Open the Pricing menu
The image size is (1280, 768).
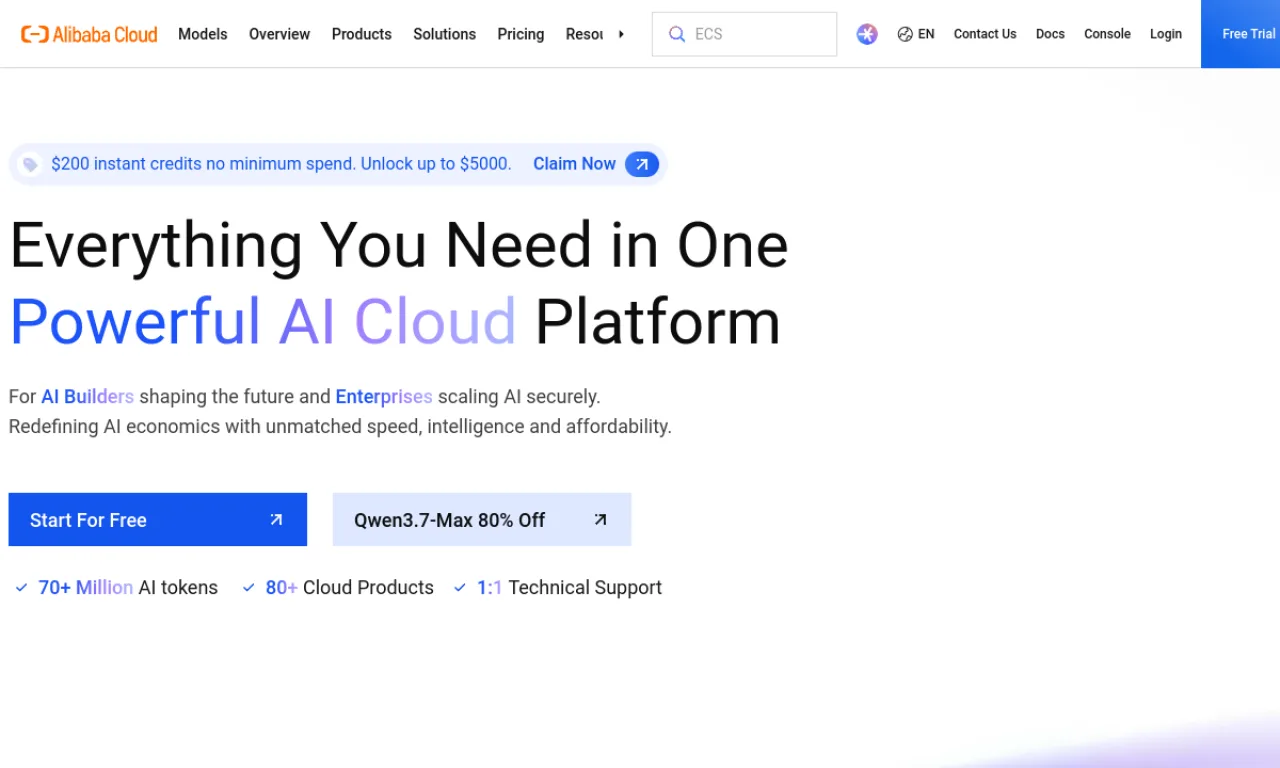pyautogui.click(x=521, y=34)
